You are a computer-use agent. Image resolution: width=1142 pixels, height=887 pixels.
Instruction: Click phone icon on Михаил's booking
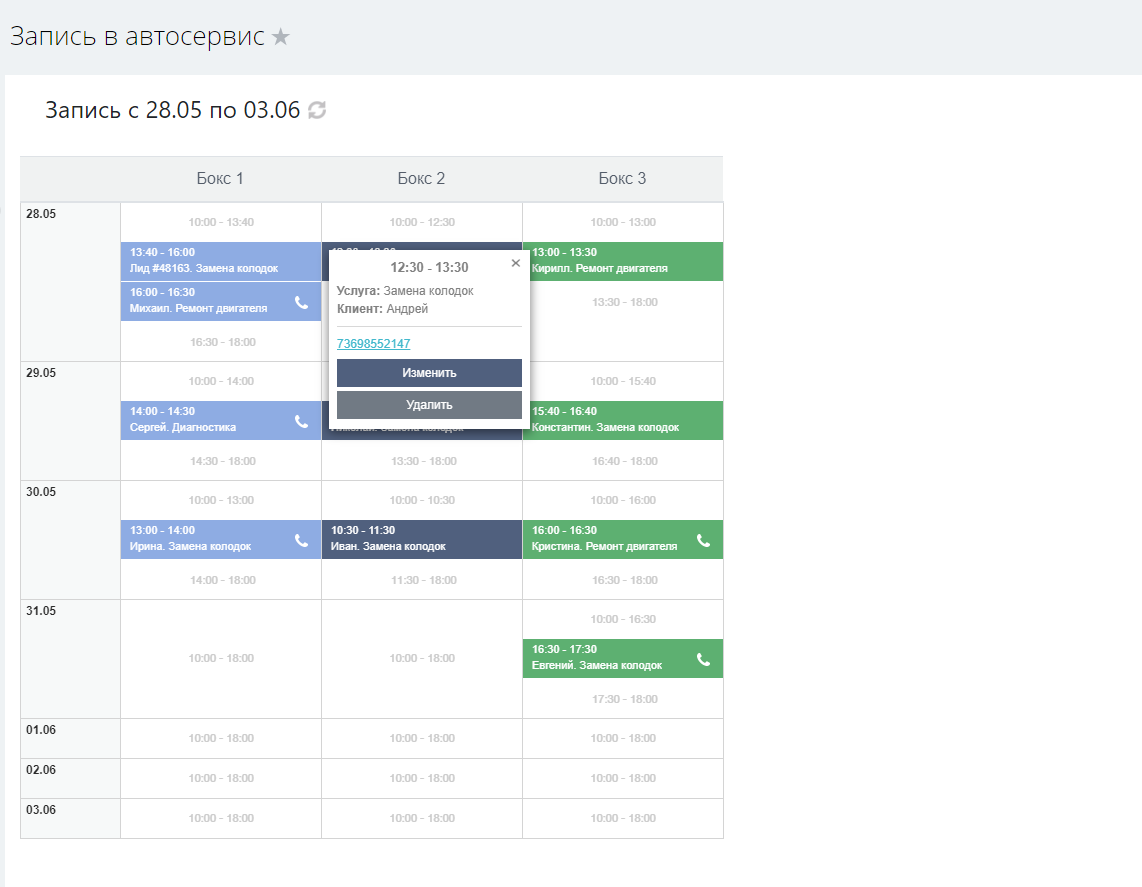tap(301, 302)
